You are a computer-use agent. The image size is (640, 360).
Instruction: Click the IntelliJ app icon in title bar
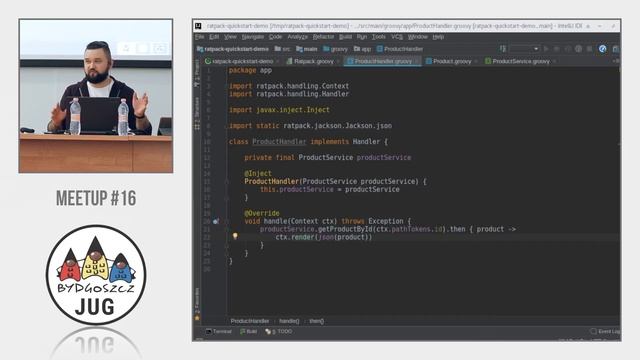point(198,26)
